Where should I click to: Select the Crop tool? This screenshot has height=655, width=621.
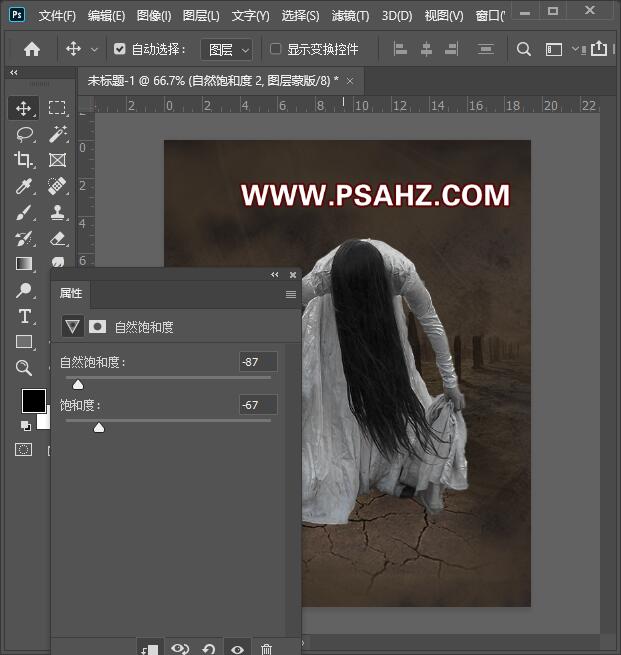23,160
